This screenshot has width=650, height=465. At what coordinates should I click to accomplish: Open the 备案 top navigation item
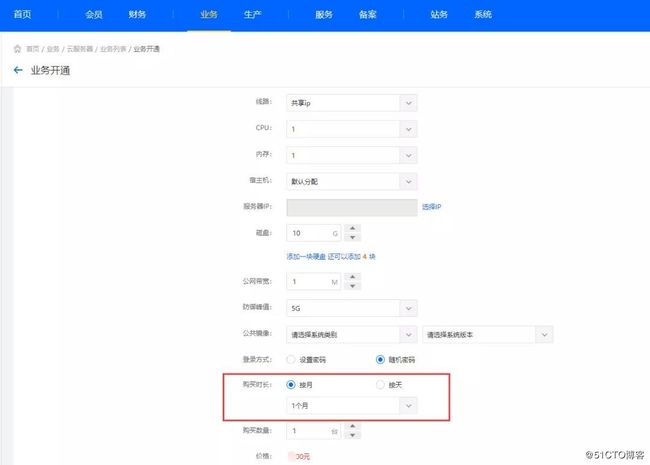coord(368,15)
